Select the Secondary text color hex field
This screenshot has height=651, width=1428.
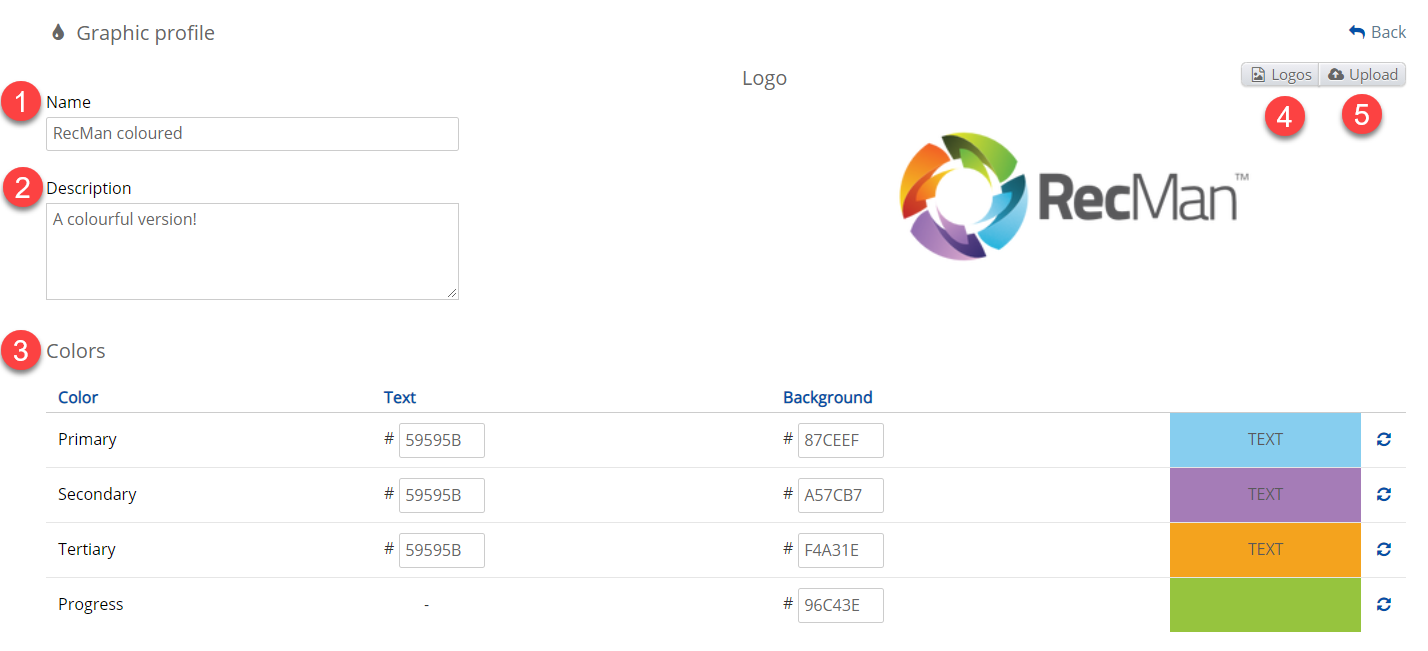tap(441, 495)
